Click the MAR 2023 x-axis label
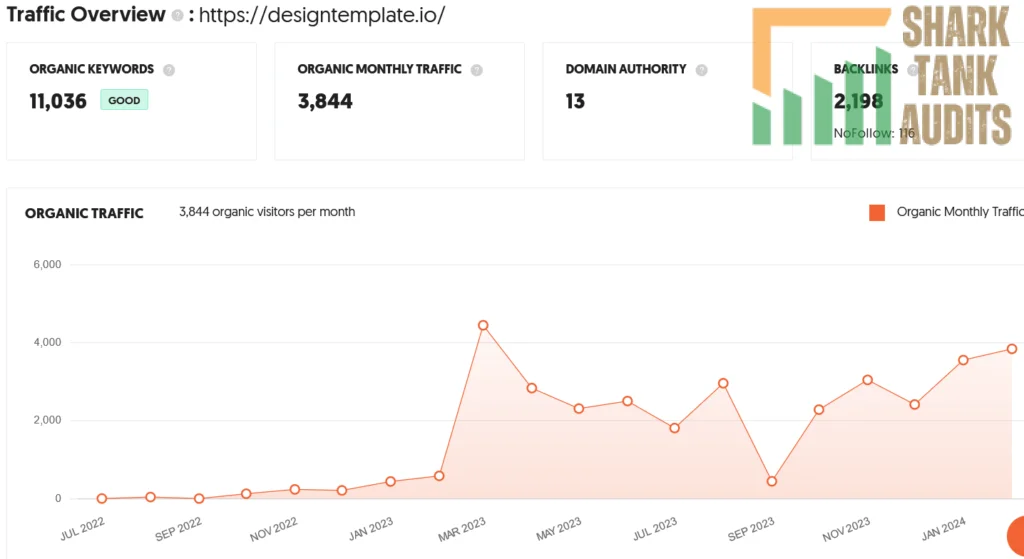Viewport: 1024px width, 559px height. (462, 528)
